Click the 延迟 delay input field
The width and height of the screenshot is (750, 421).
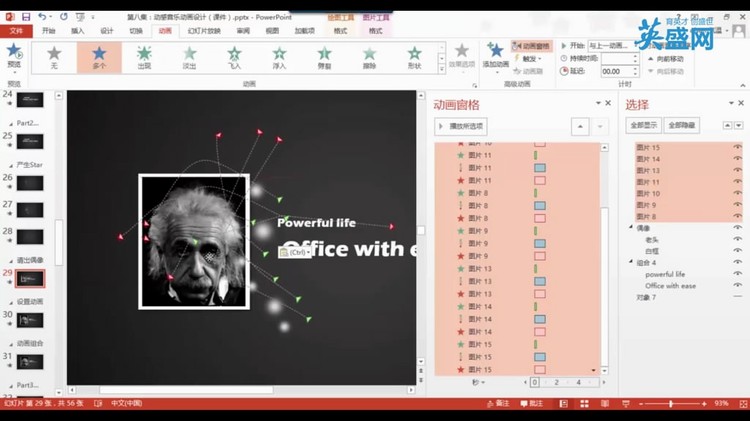pyautogui.click(x=616, y=71)
